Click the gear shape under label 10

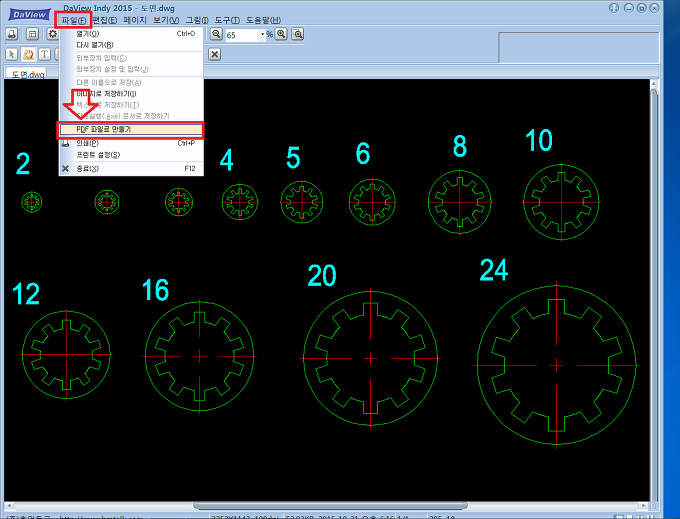point(561,202)
